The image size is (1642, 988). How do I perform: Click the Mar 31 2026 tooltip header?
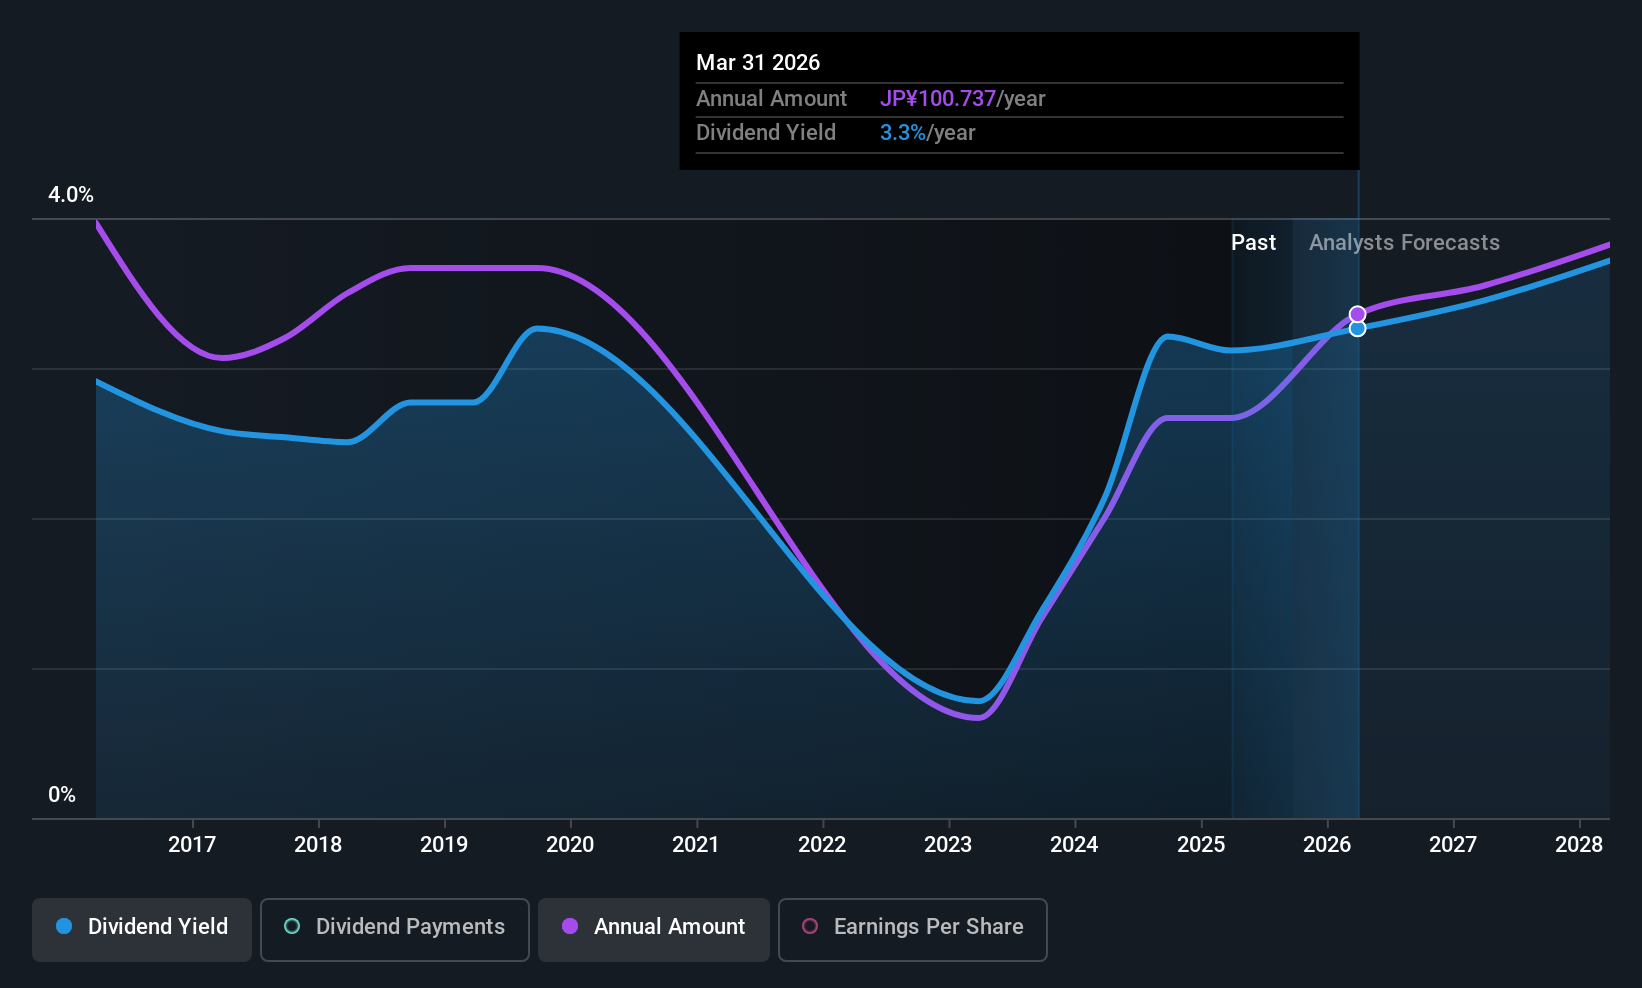[758, 63]
